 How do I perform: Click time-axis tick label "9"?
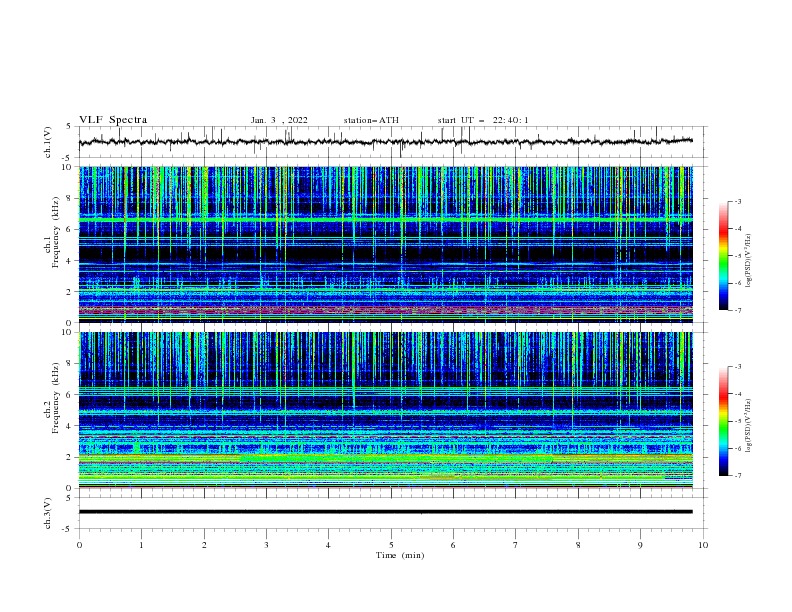640,545
